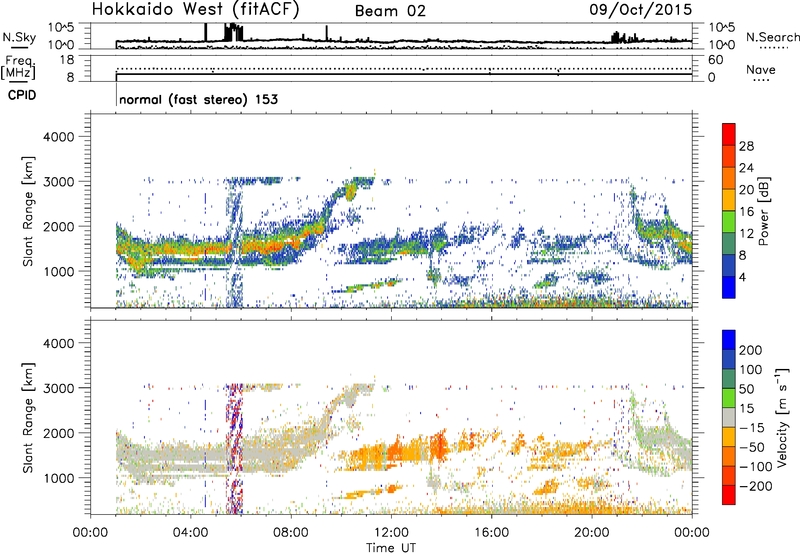The image size is (800, 554).
Task: Click the 'Beam 02' label
Action: (390, 11)
